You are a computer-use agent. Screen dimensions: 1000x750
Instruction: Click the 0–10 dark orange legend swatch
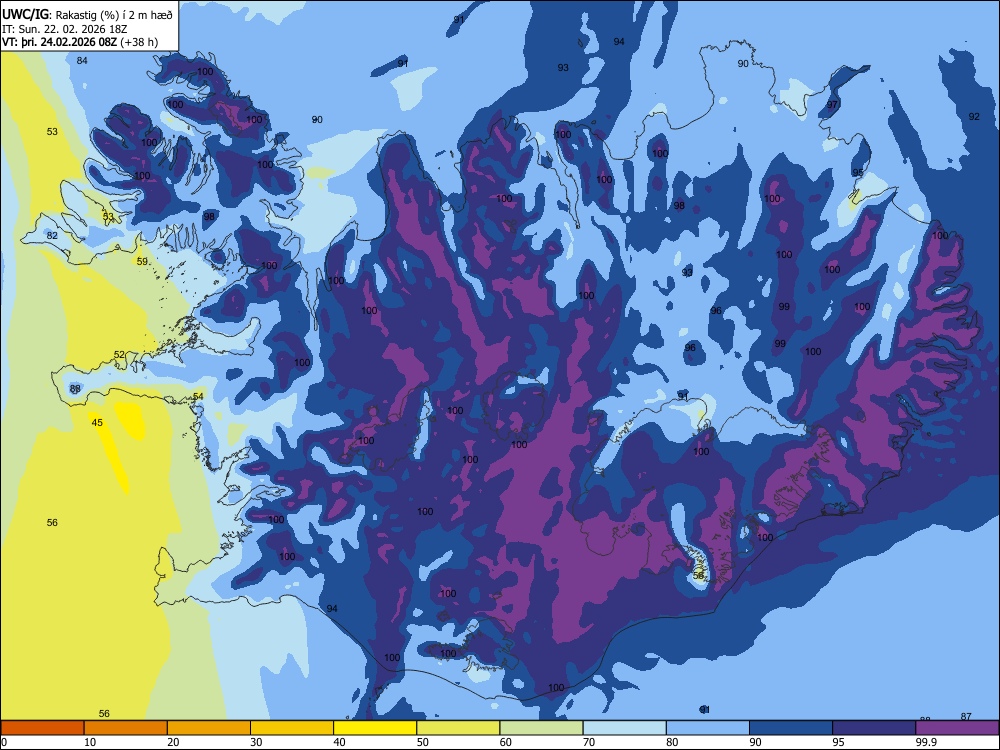click(x=42, y=728)
